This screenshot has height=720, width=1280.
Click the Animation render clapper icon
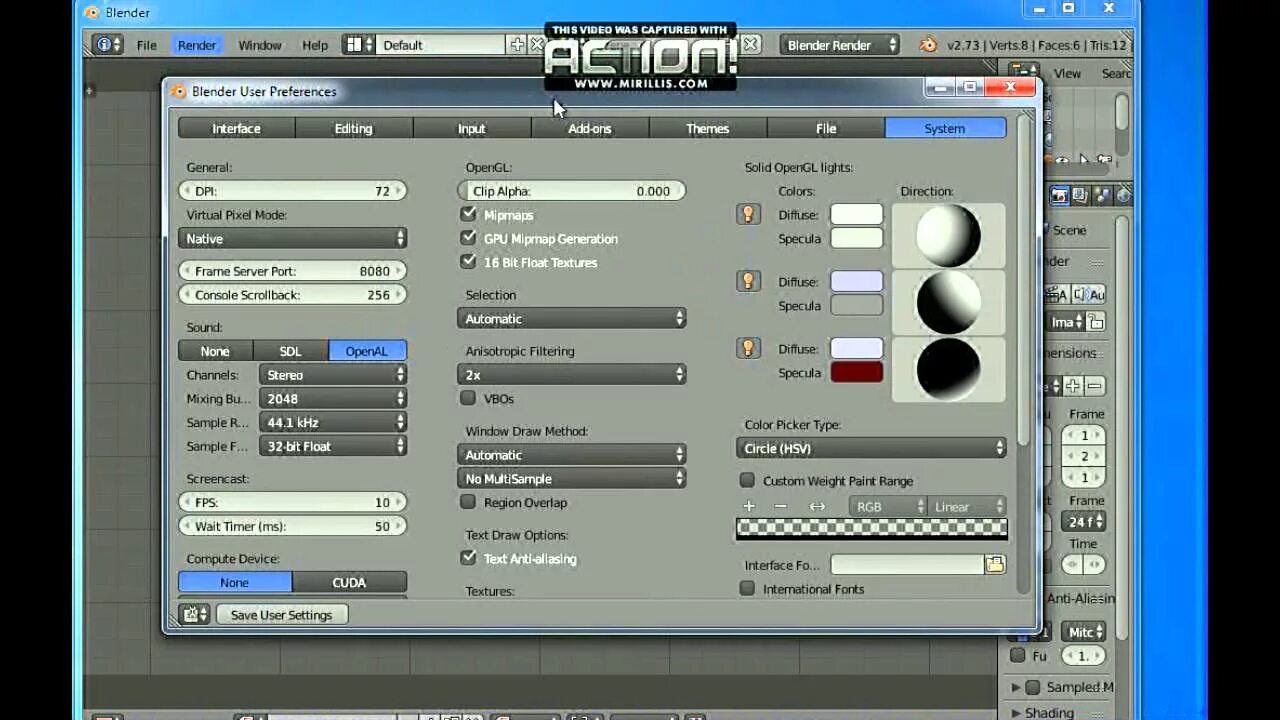click(1056, 294)
